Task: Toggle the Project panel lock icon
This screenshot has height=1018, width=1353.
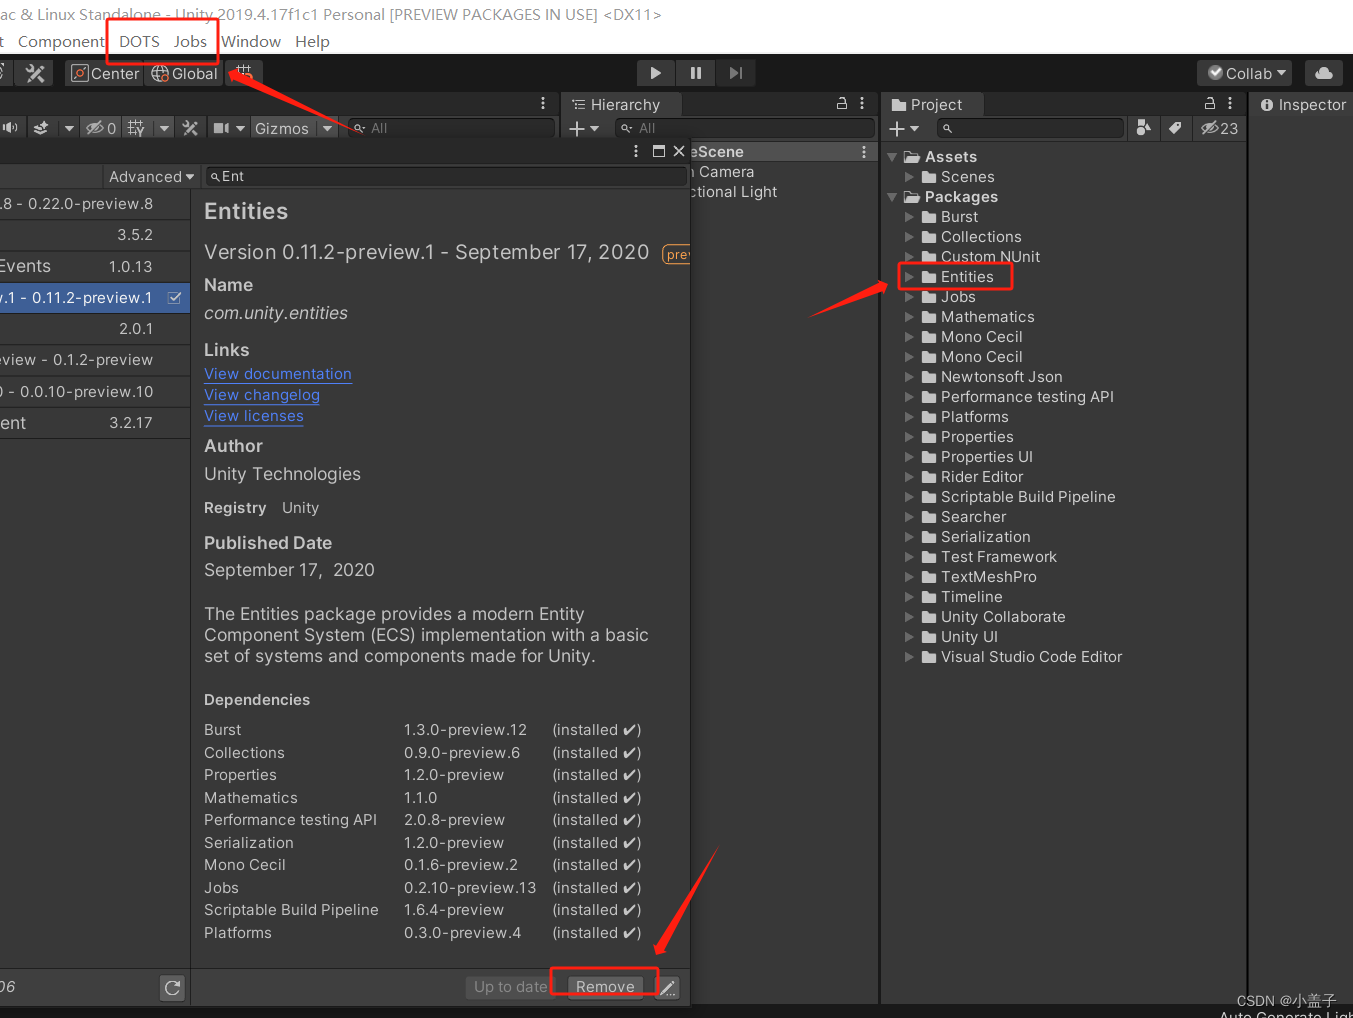Action: click(x=1210, y=103)
